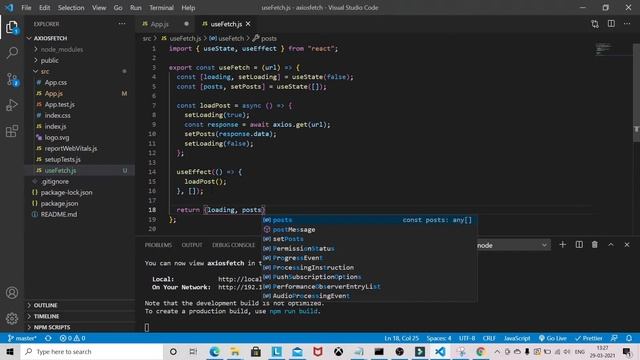Screen dimensions: 640x360
Task: Open the Explorer view in activity bar
Action: coord(12,27)
